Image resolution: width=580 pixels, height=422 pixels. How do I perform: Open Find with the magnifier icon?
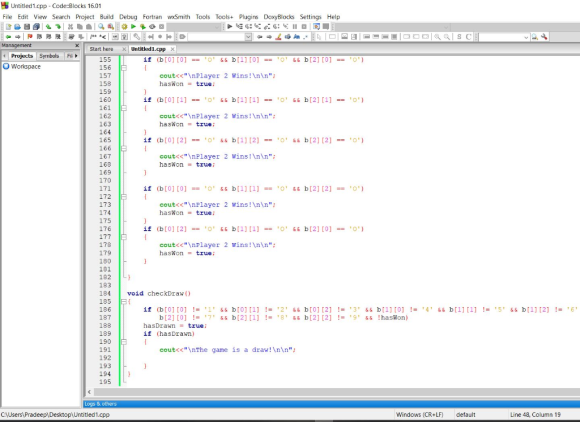coord(101,27)
